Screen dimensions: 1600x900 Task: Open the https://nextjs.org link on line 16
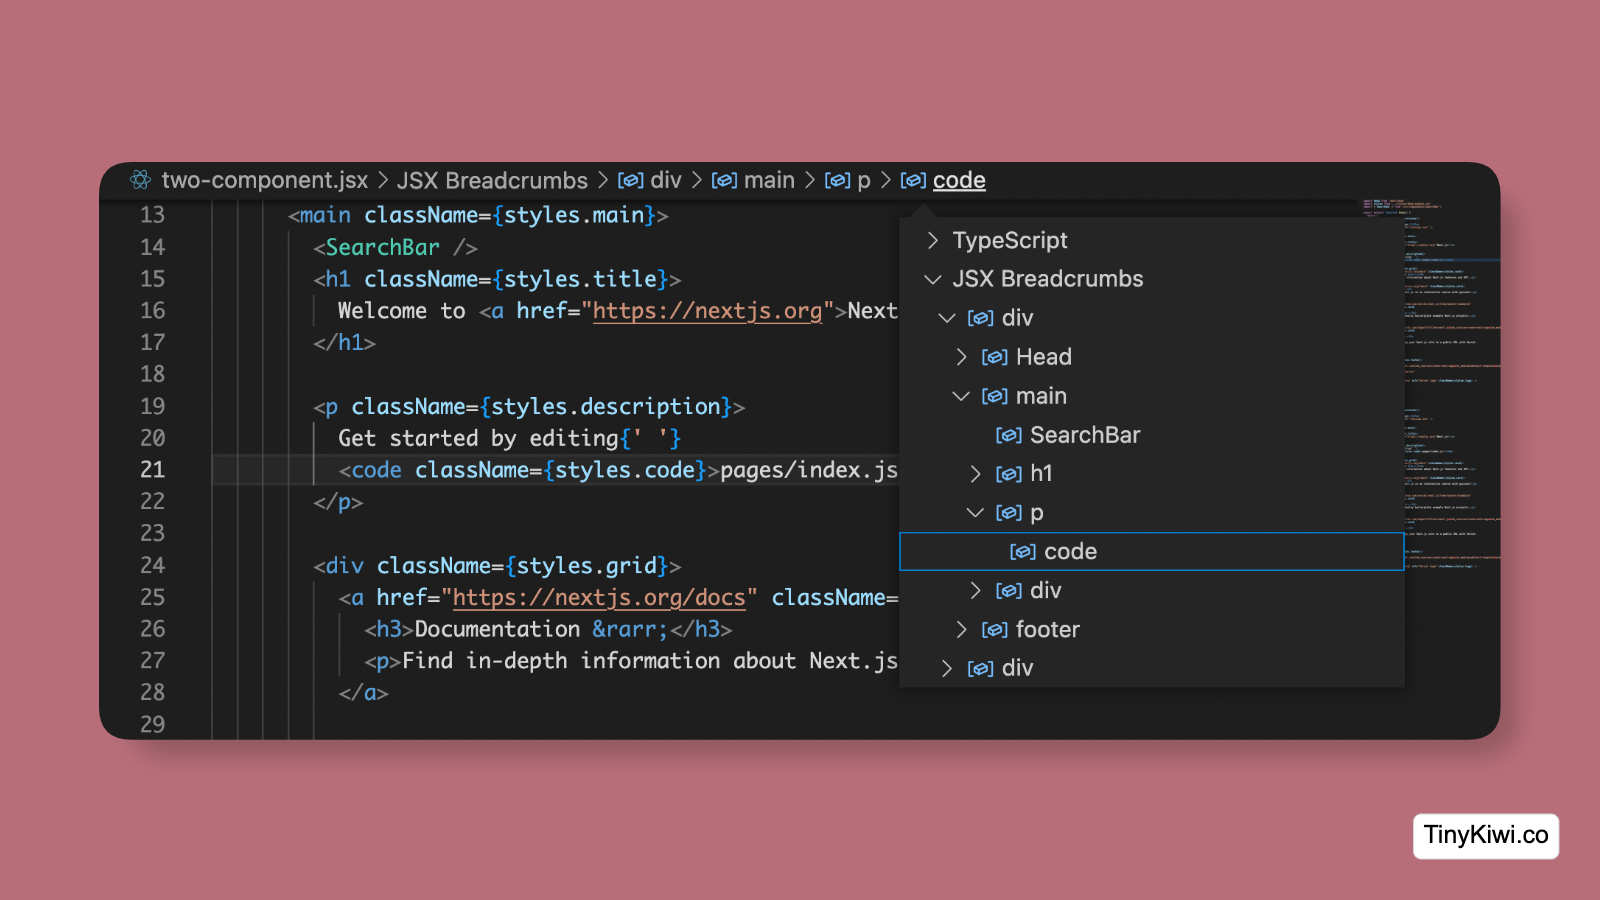click(707, 311)
